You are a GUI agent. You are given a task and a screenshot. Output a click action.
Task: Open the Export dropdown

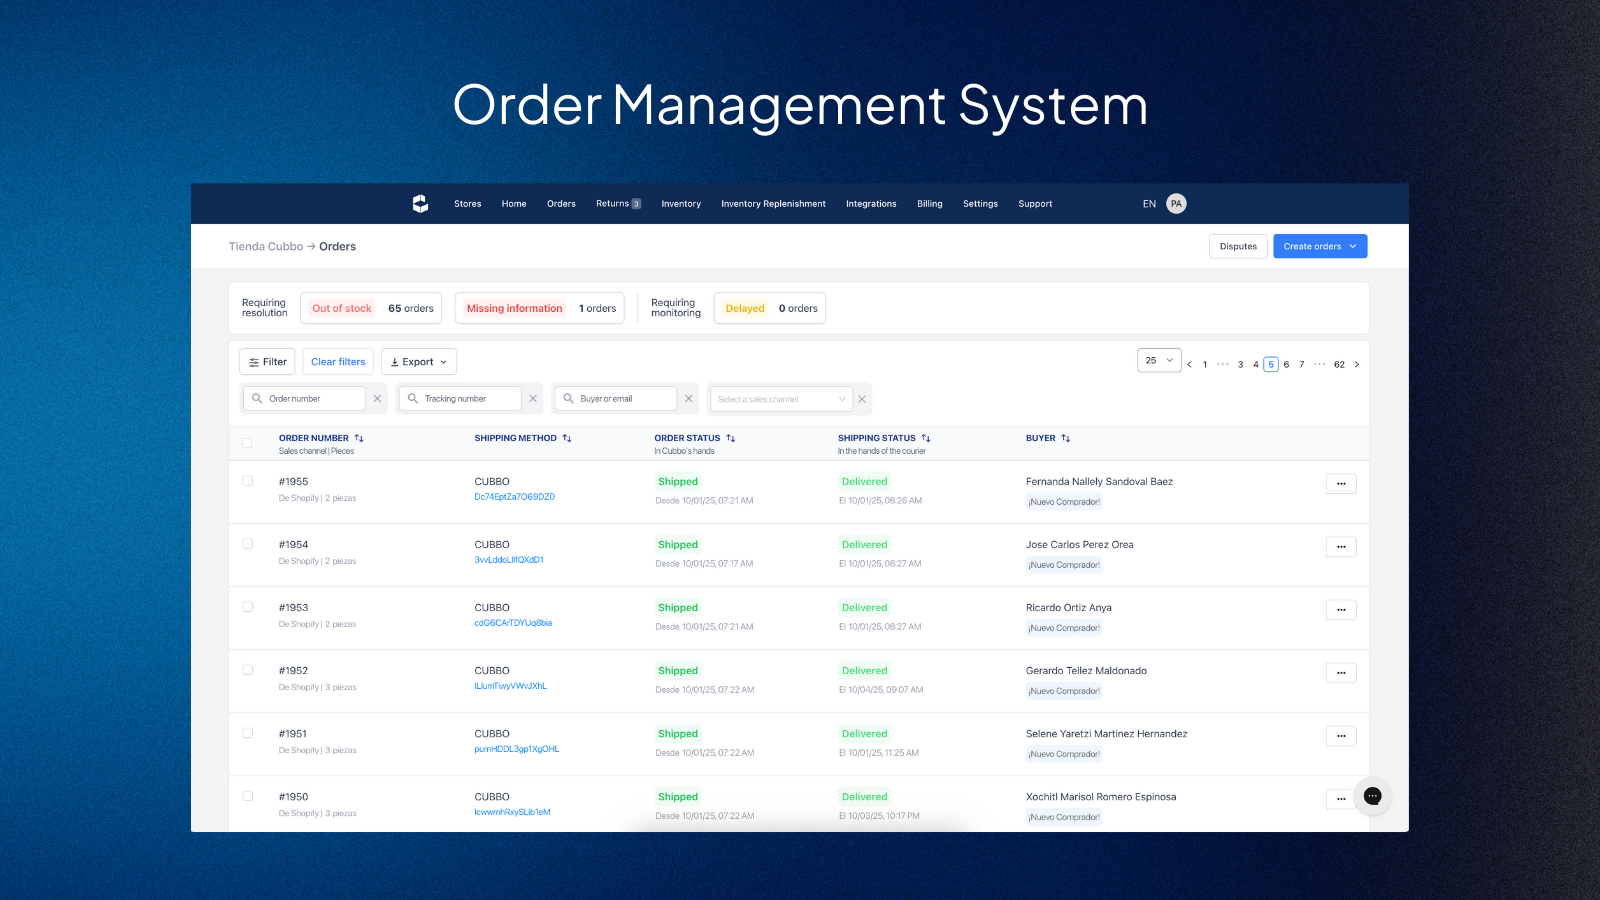pos(419,362)
